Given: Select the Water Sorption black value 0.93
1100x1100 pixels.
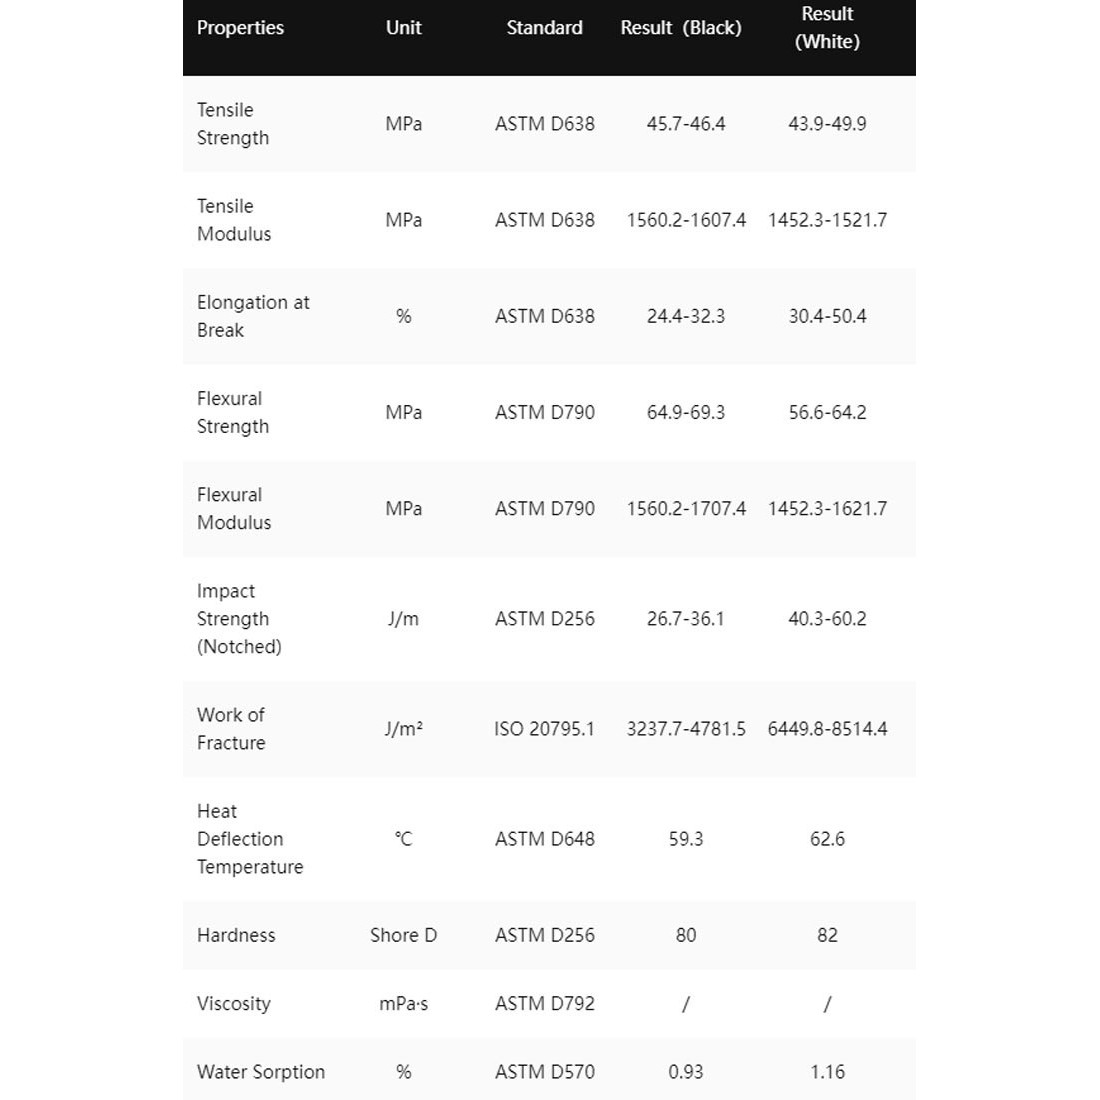Looking at the screenshot, I should [686, 1072].
